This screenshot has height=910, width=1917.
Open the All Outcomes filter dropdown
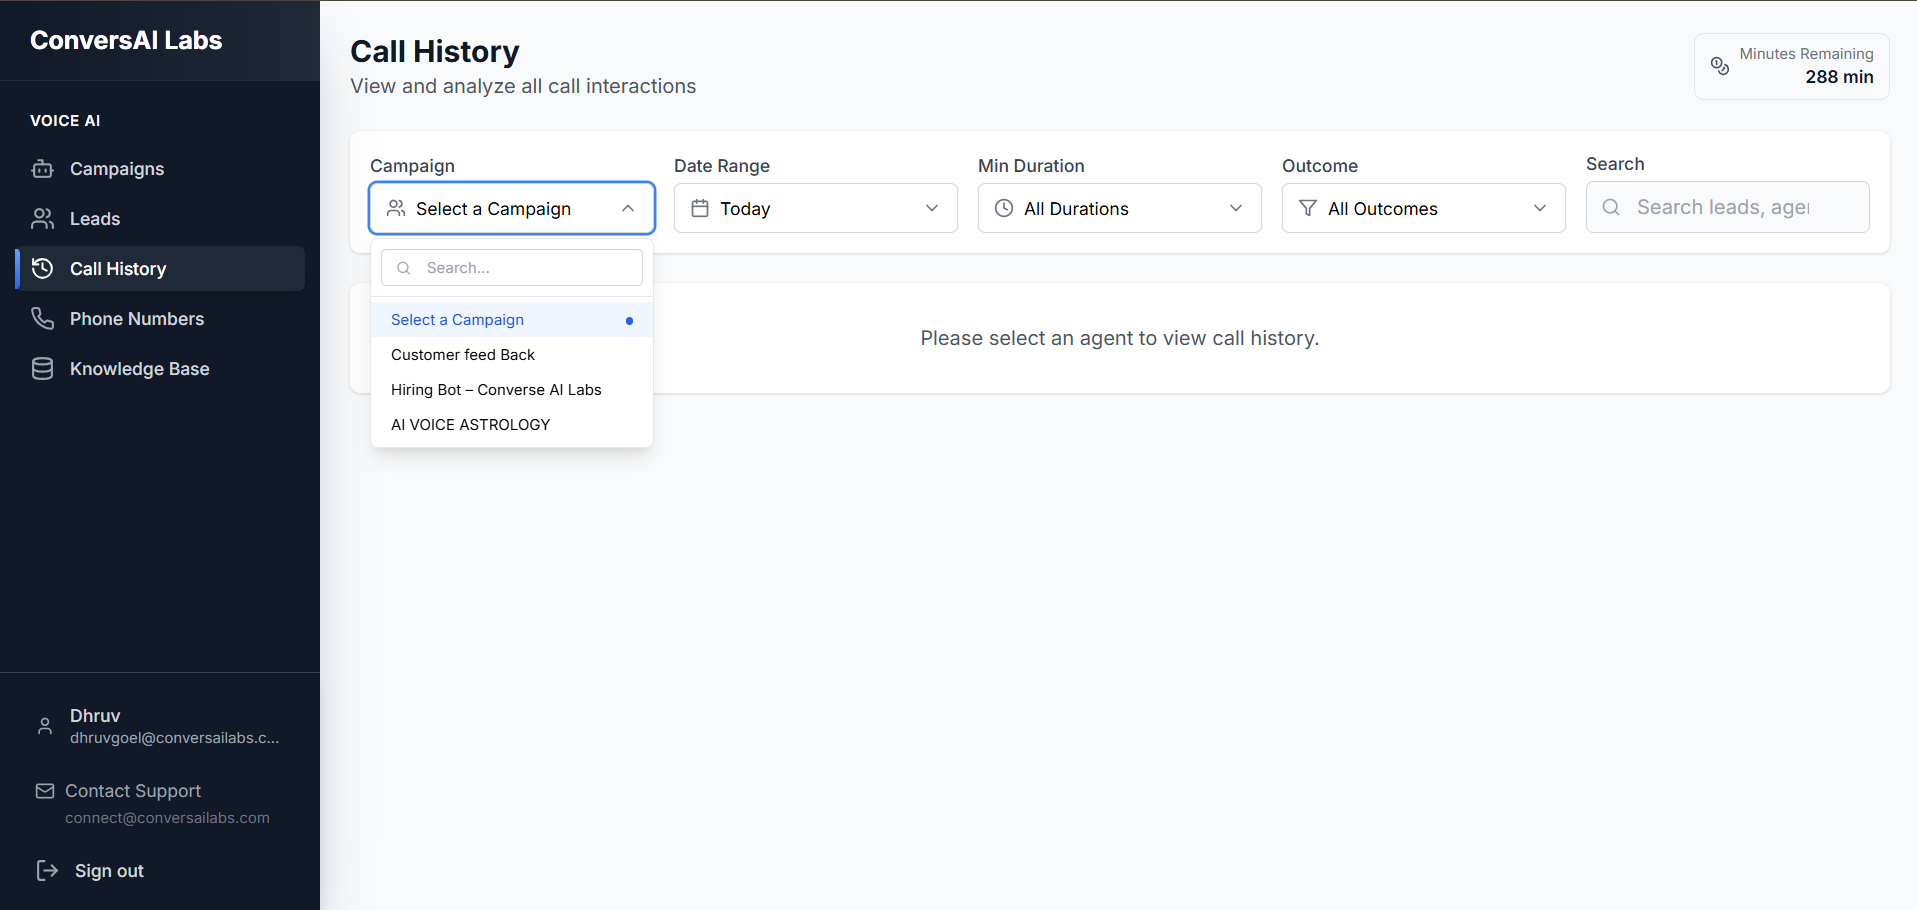[1424, 208]
